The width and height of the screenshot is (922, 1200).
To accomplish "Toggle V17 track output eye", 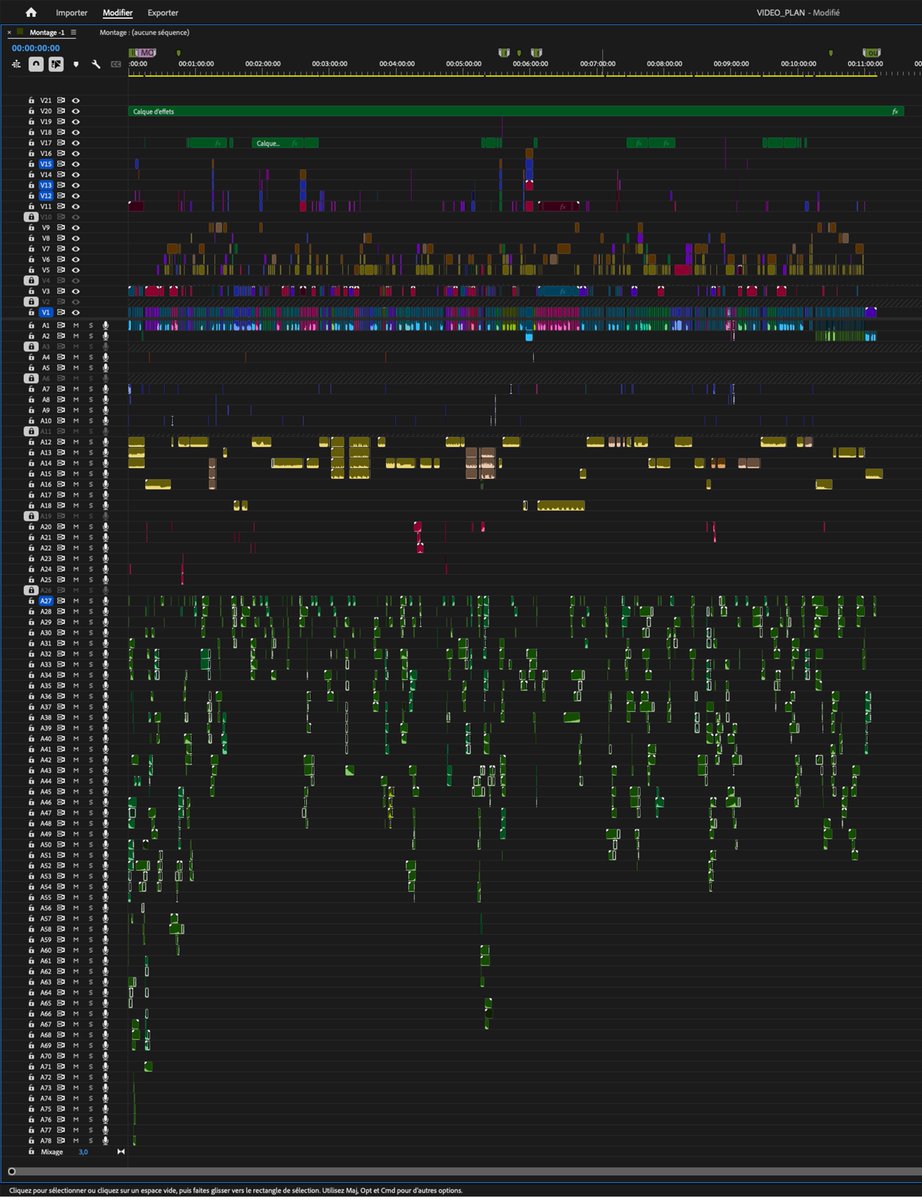I will pos(75,143).
